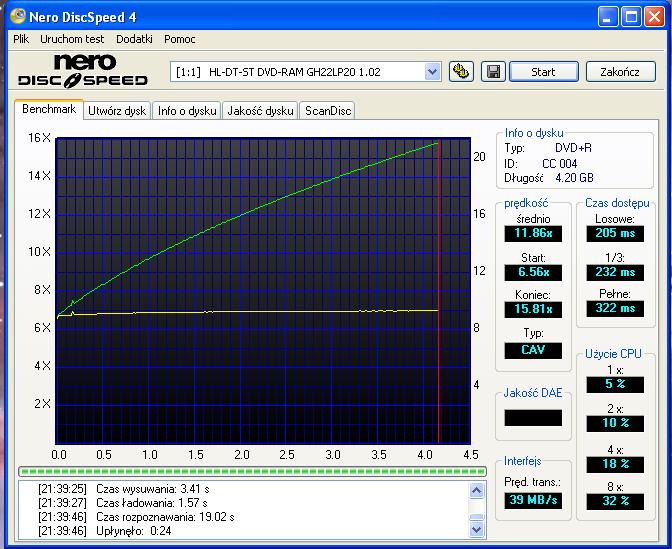The image size is (672, 549).
Task: Expand the drive selection dropdown arrow
Action: click(432, 72)
